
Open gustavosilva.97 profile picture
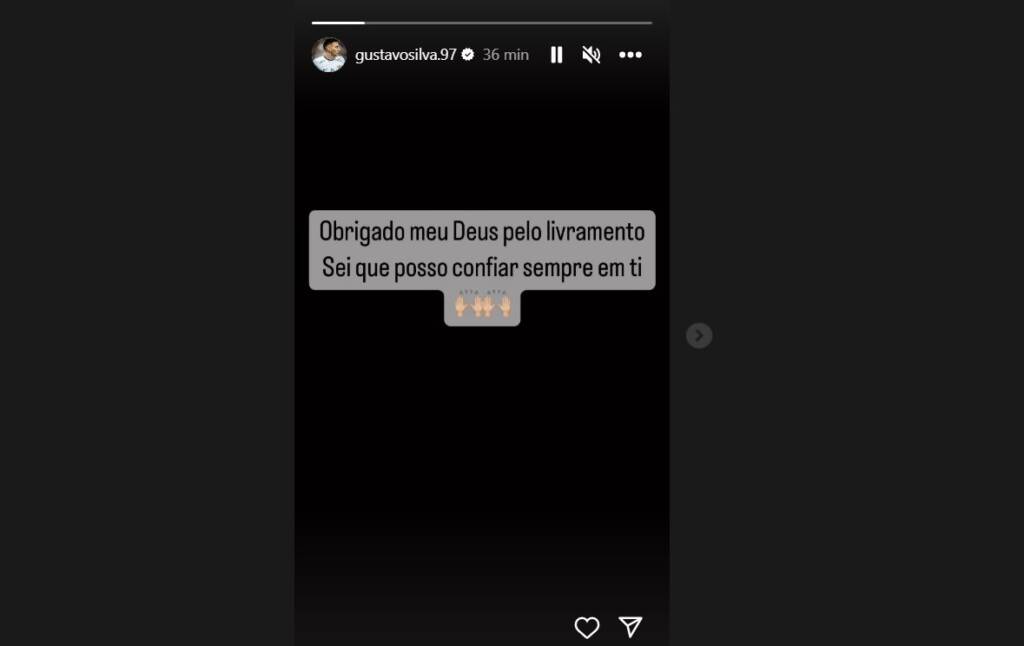329,55
